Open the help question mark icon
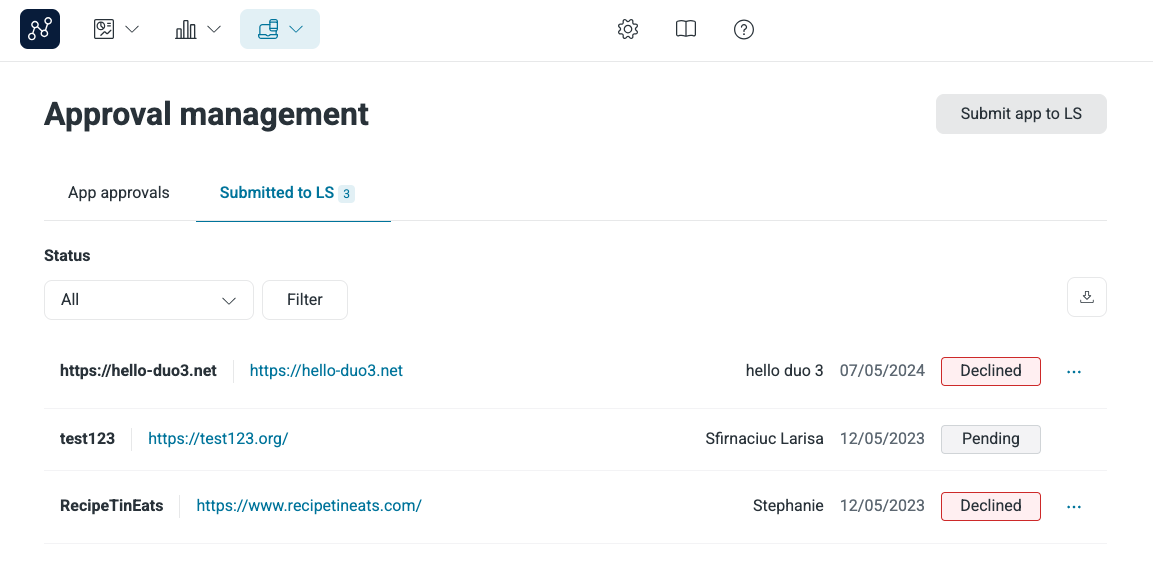Image resolution: width=1153 pixels, height=578 pixels. pos(743,29)
